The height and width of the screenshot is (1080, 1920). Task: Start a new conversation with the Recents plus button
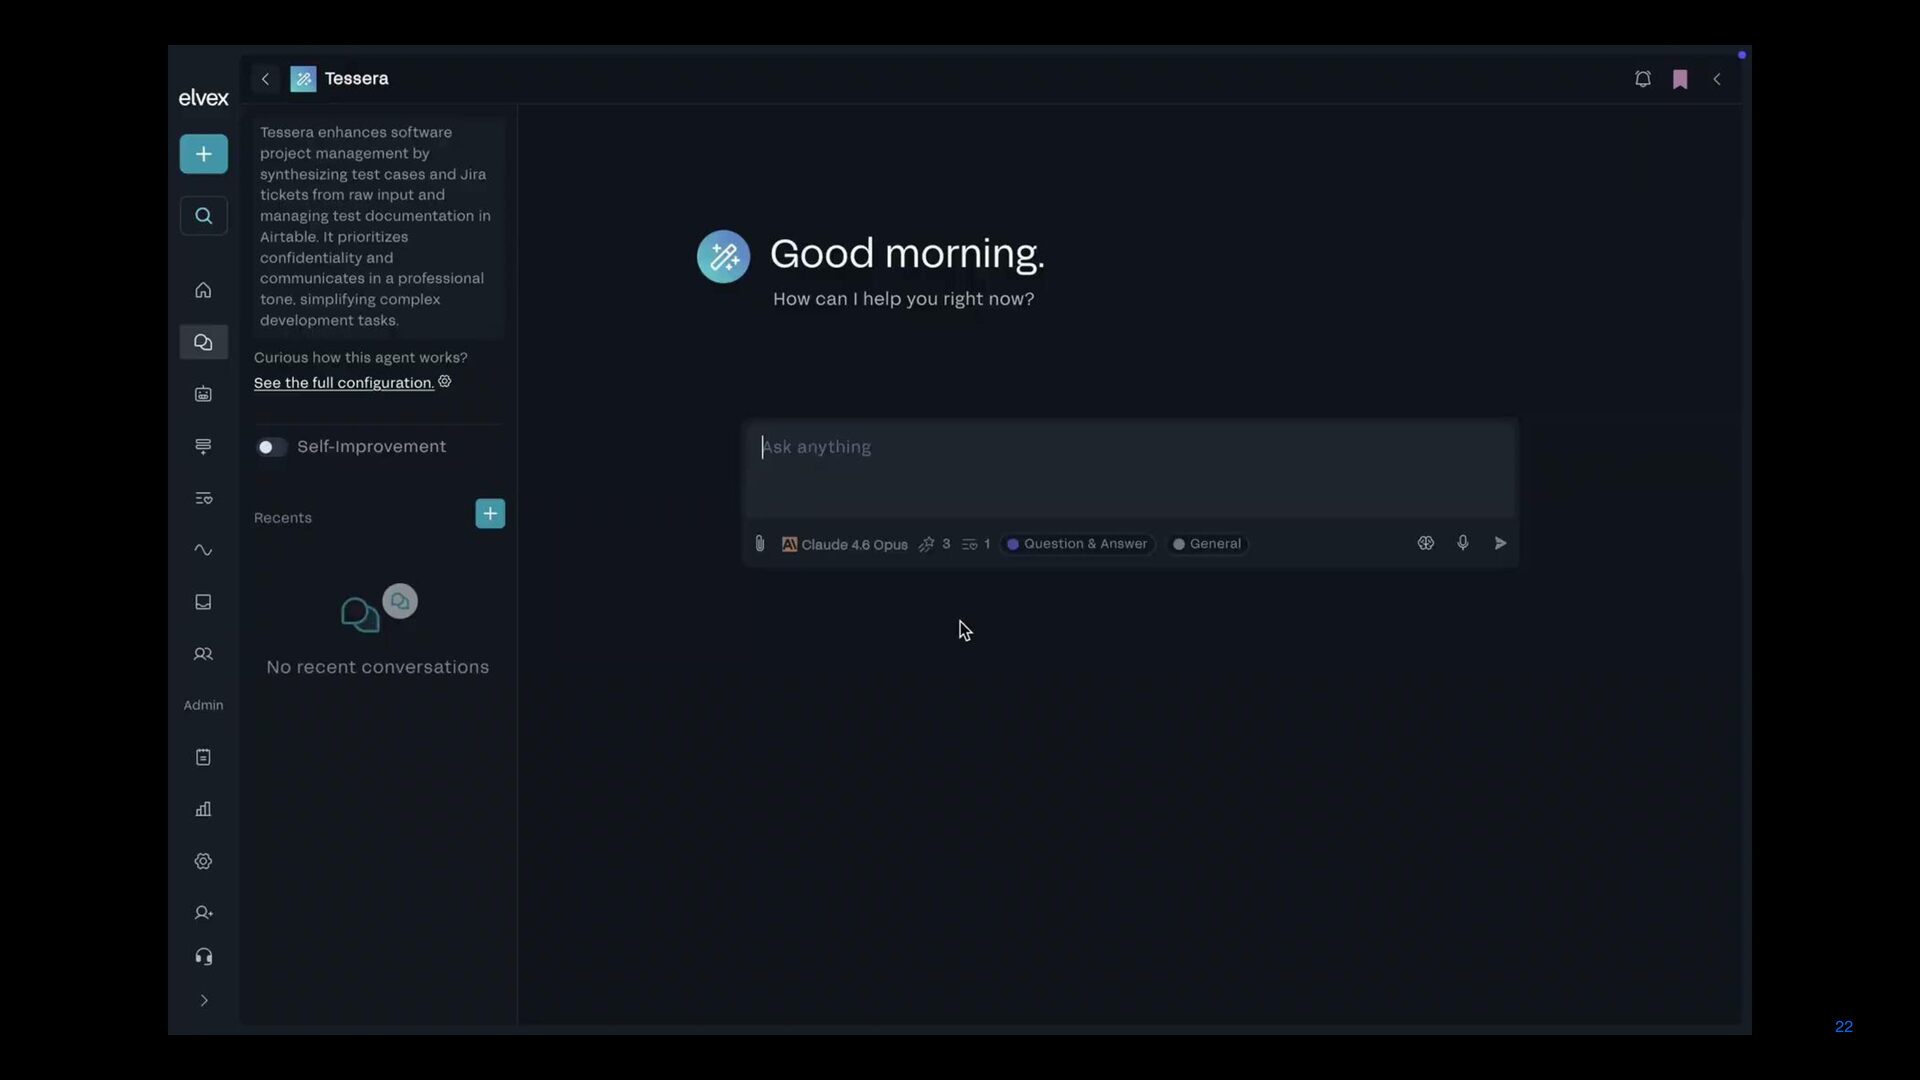point(490,514)
